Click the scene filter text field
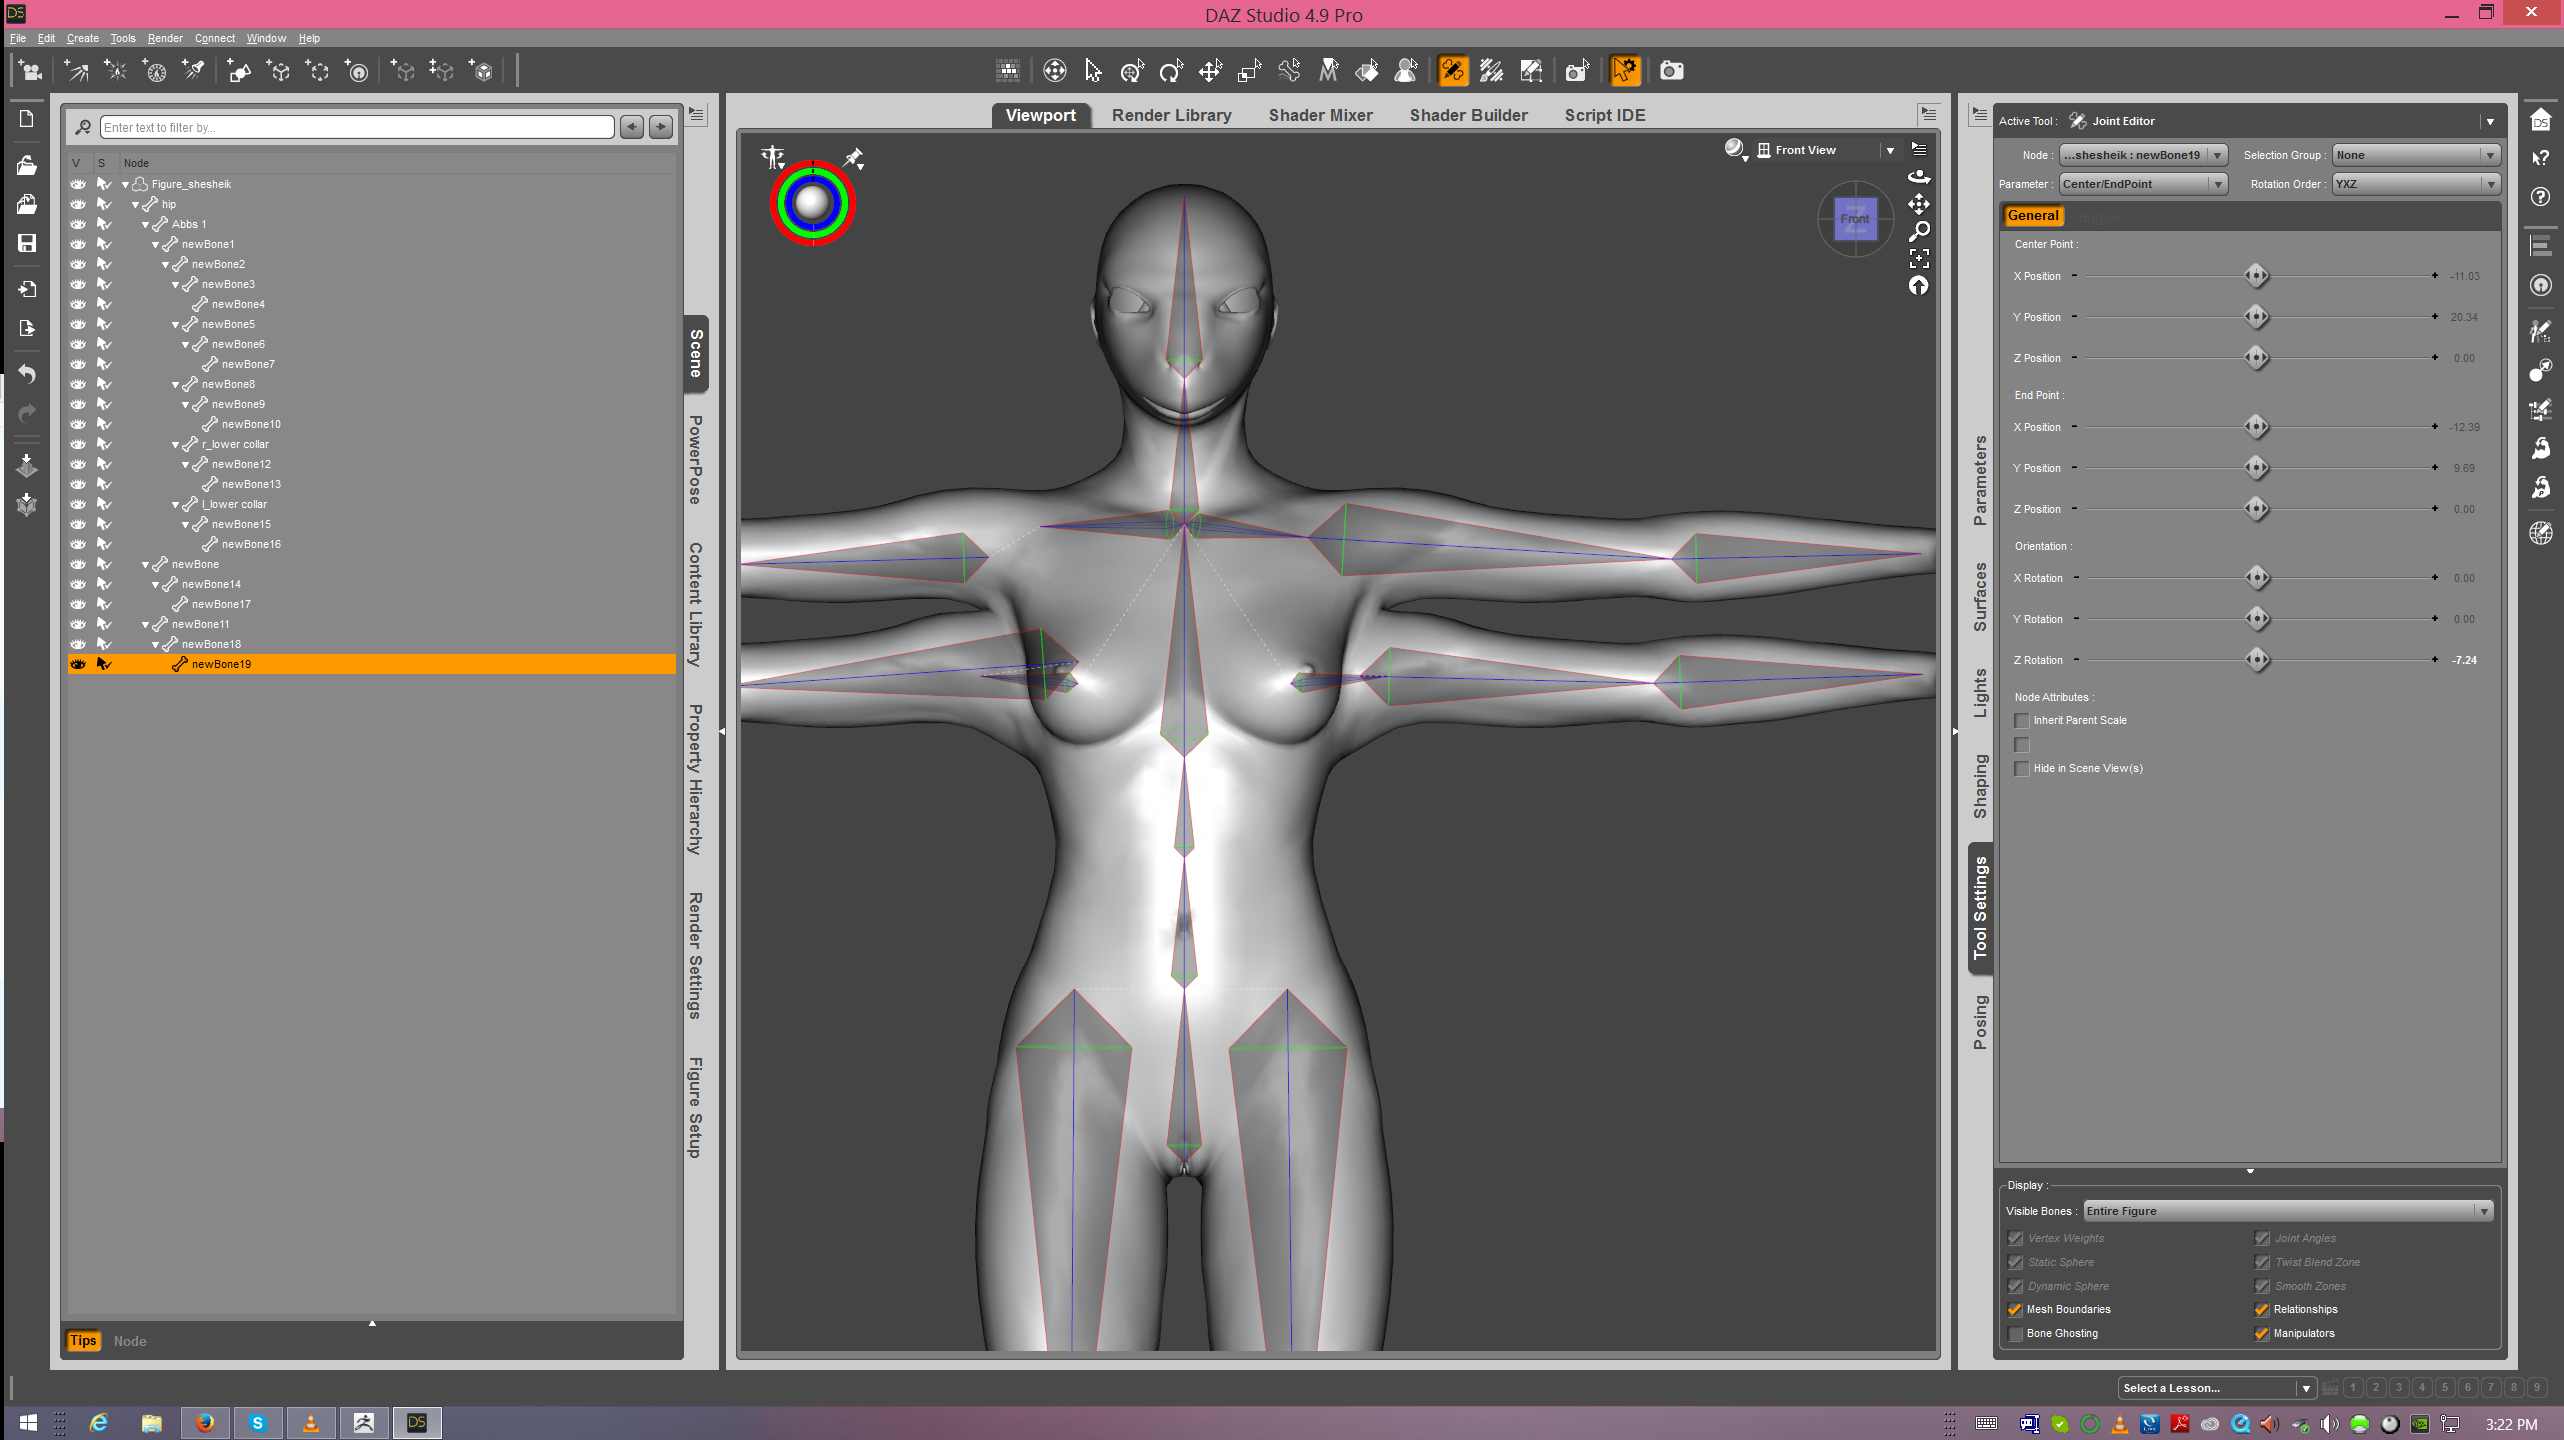 pos(357,127)
